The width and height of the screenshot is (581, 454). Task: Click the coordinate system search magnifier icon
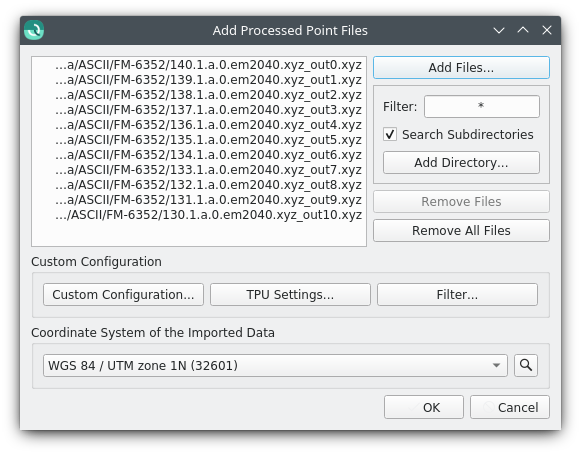pos(525,365)
